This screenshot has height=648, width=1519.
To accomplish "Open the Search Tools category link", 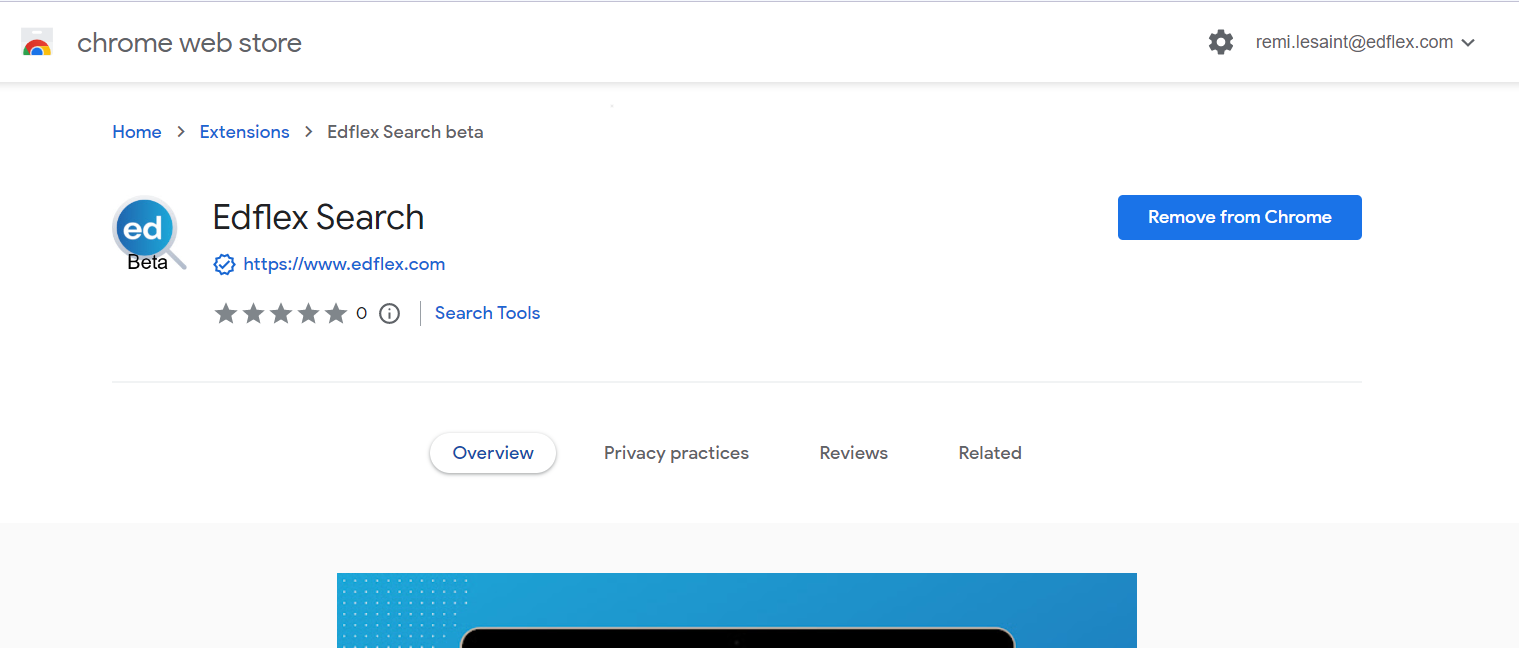I will tap(487, 313).
